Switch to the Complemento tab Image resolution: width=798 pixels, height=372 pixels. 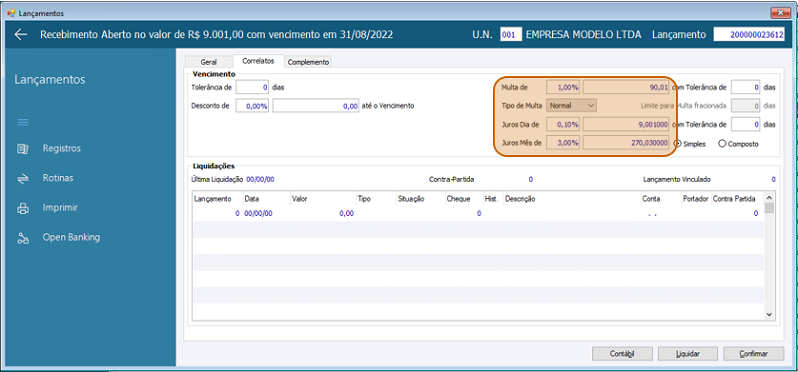308,62
